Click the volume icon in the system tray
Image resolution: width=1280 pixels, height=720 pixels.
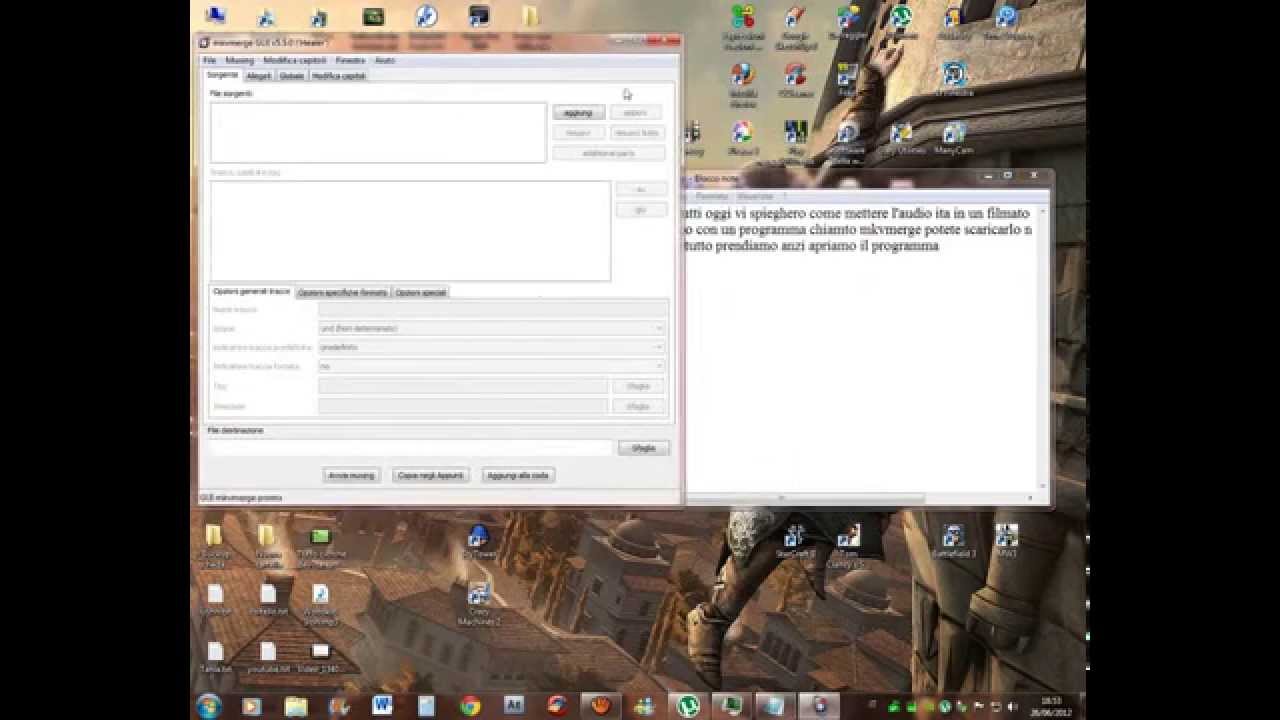1012,706
